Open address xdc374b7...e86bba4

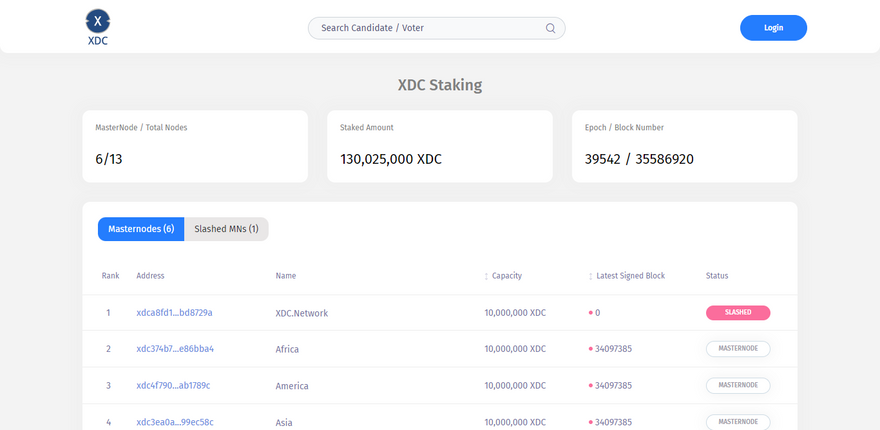(x=175, y=349)
